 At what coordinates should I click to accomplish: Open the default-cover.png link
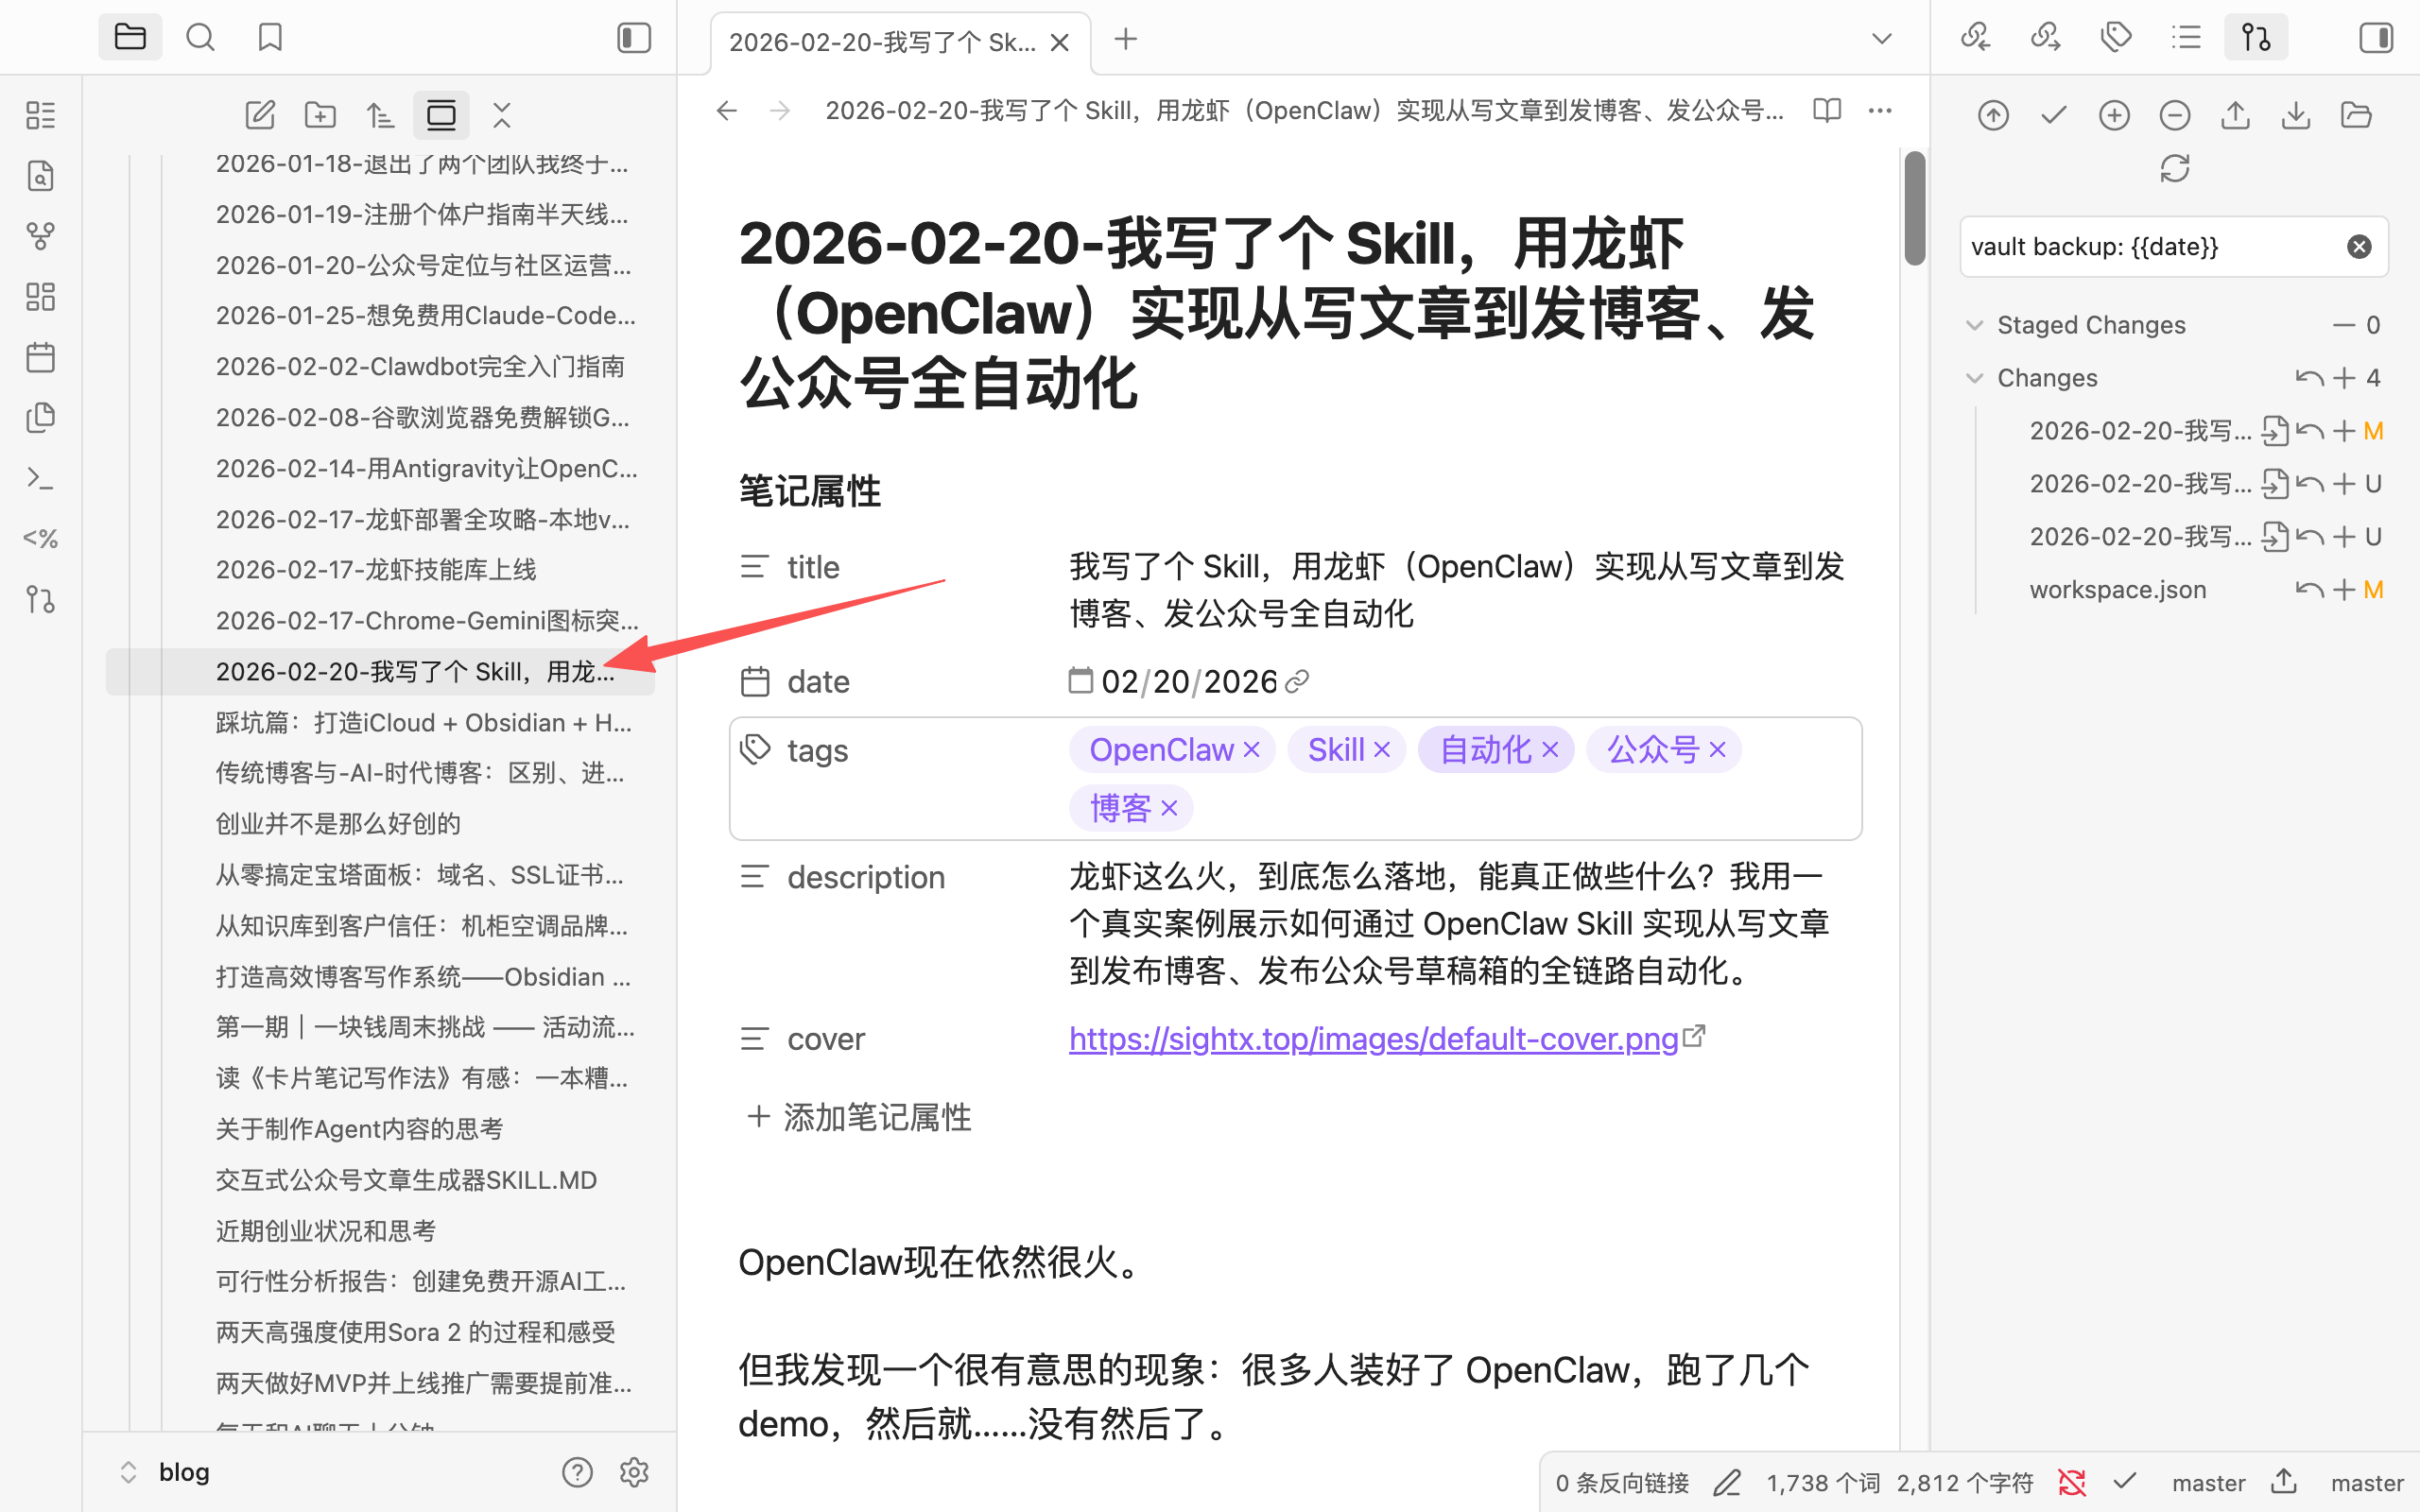(1373, 1039)
